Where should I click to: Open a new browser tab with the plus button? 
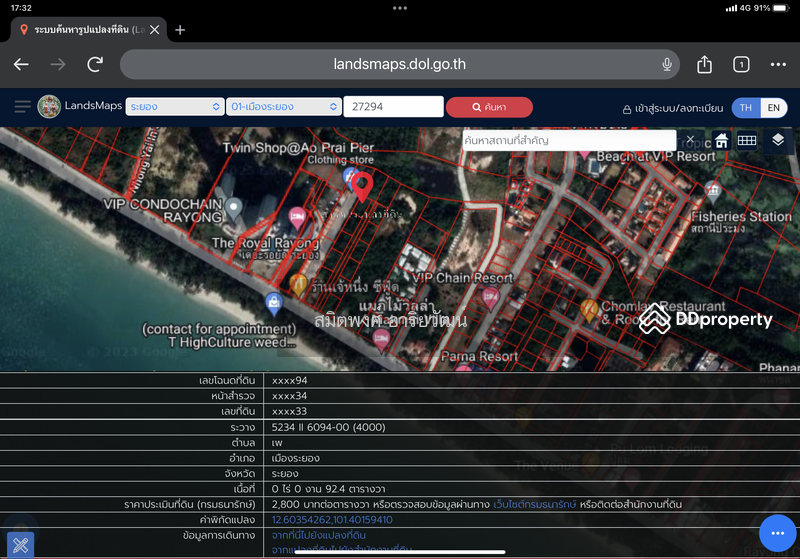180,30
